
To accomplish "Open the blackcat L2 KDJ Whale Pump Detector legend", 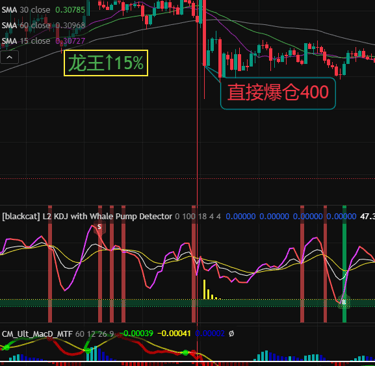I will click(x=87, y=216).
